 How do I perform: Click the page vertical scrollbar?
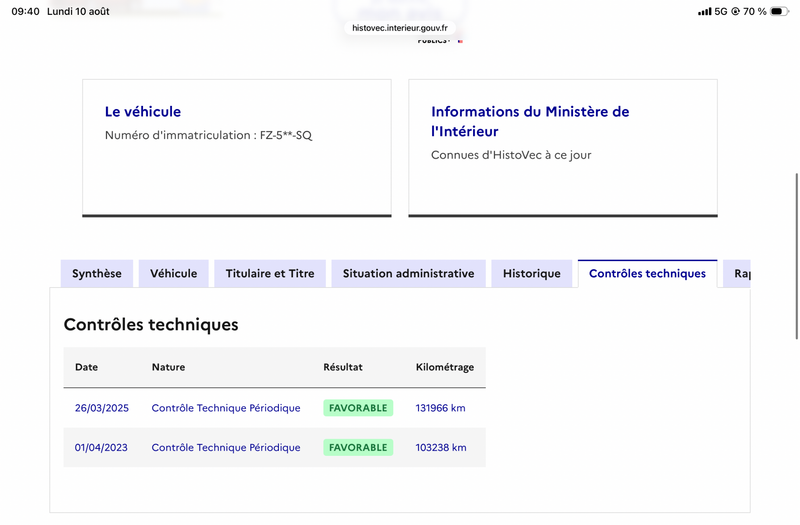tap(796, 256)
